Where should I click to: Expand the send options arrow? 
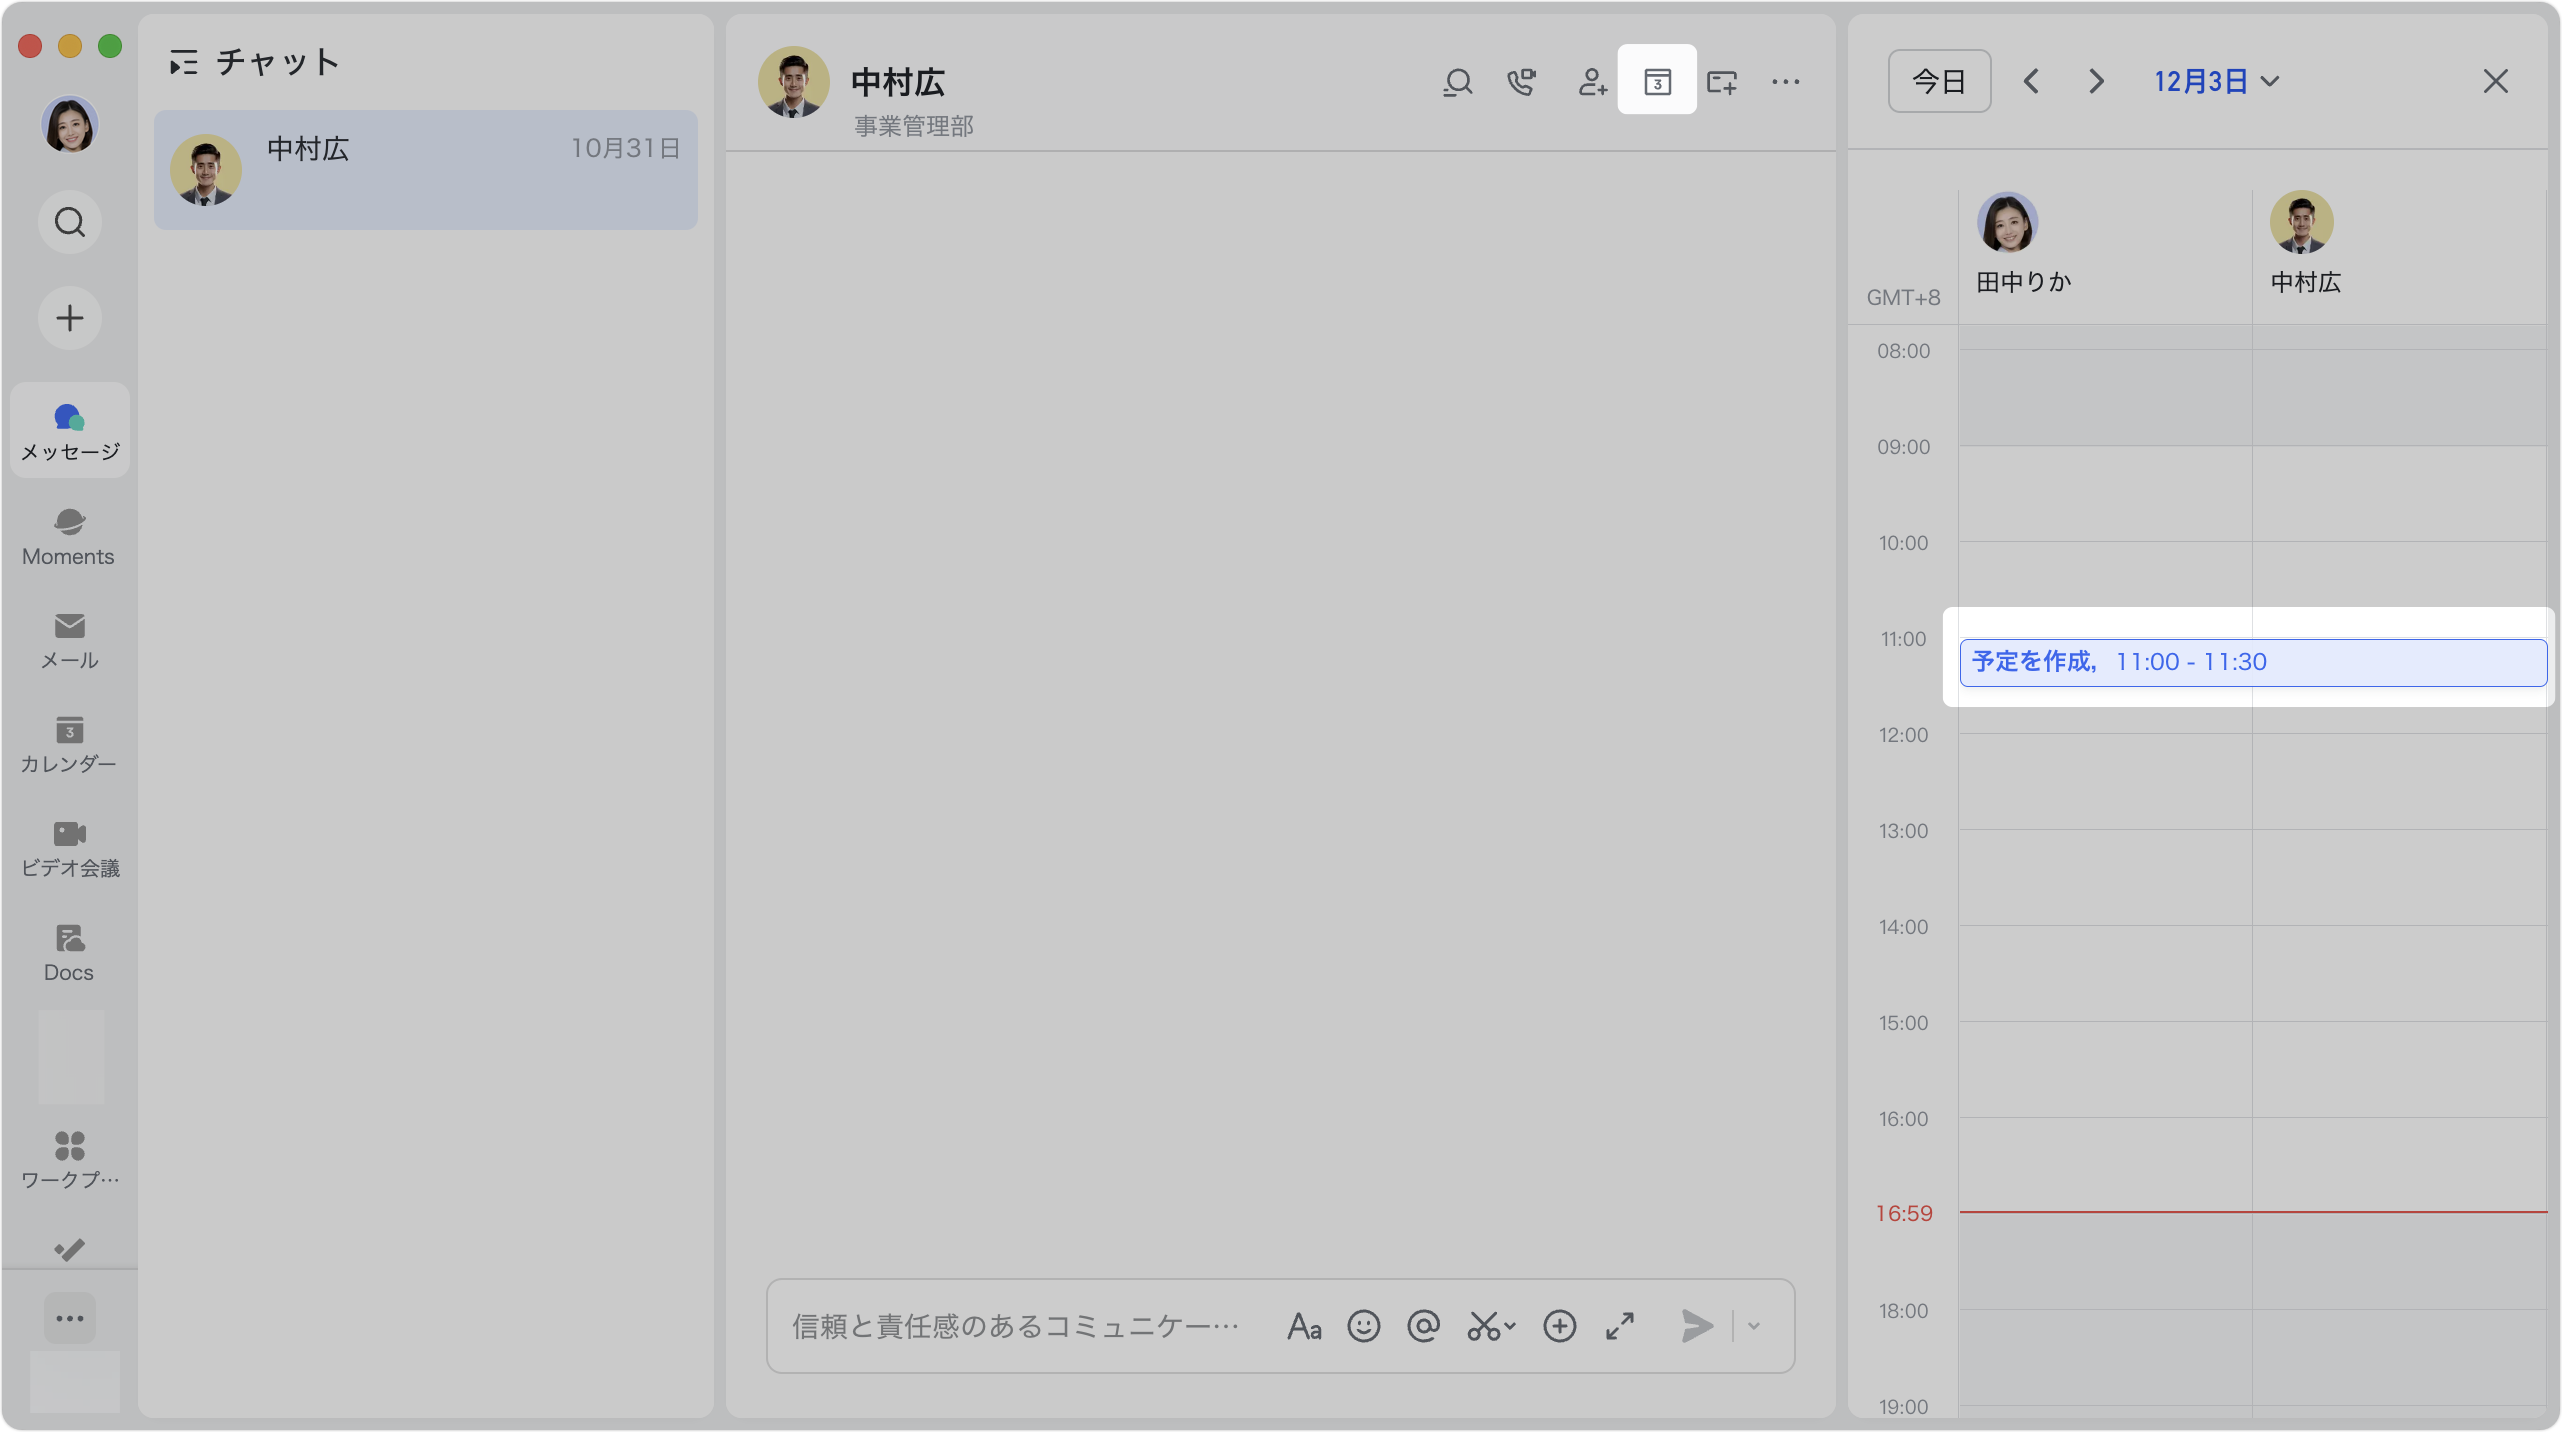click(1753, 1326)
